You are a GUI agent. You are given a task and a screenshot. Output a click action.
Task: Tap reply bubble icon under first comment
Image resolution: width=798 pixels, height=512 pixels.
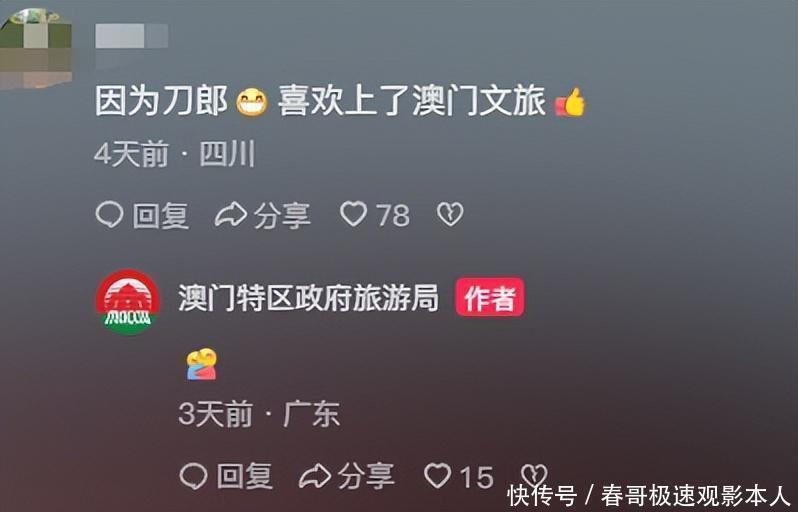[109, 214]
